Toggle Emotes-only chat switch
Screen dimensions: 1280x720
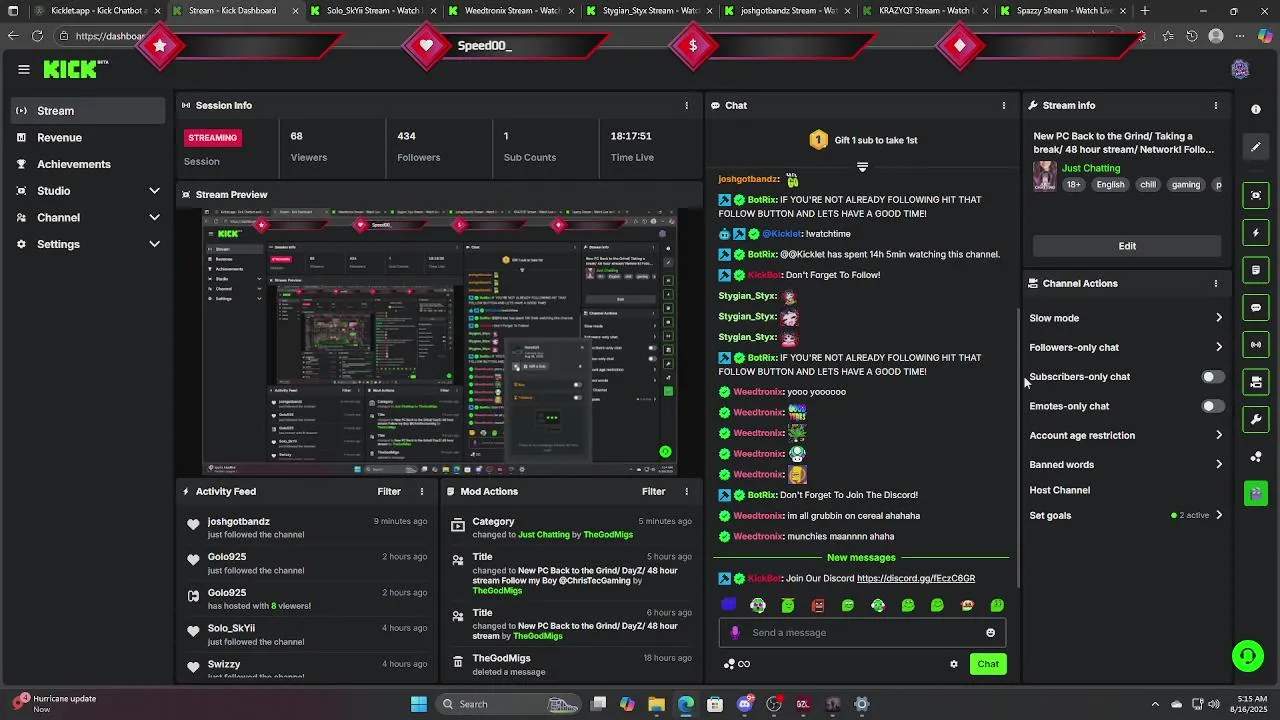point(1212,406)
